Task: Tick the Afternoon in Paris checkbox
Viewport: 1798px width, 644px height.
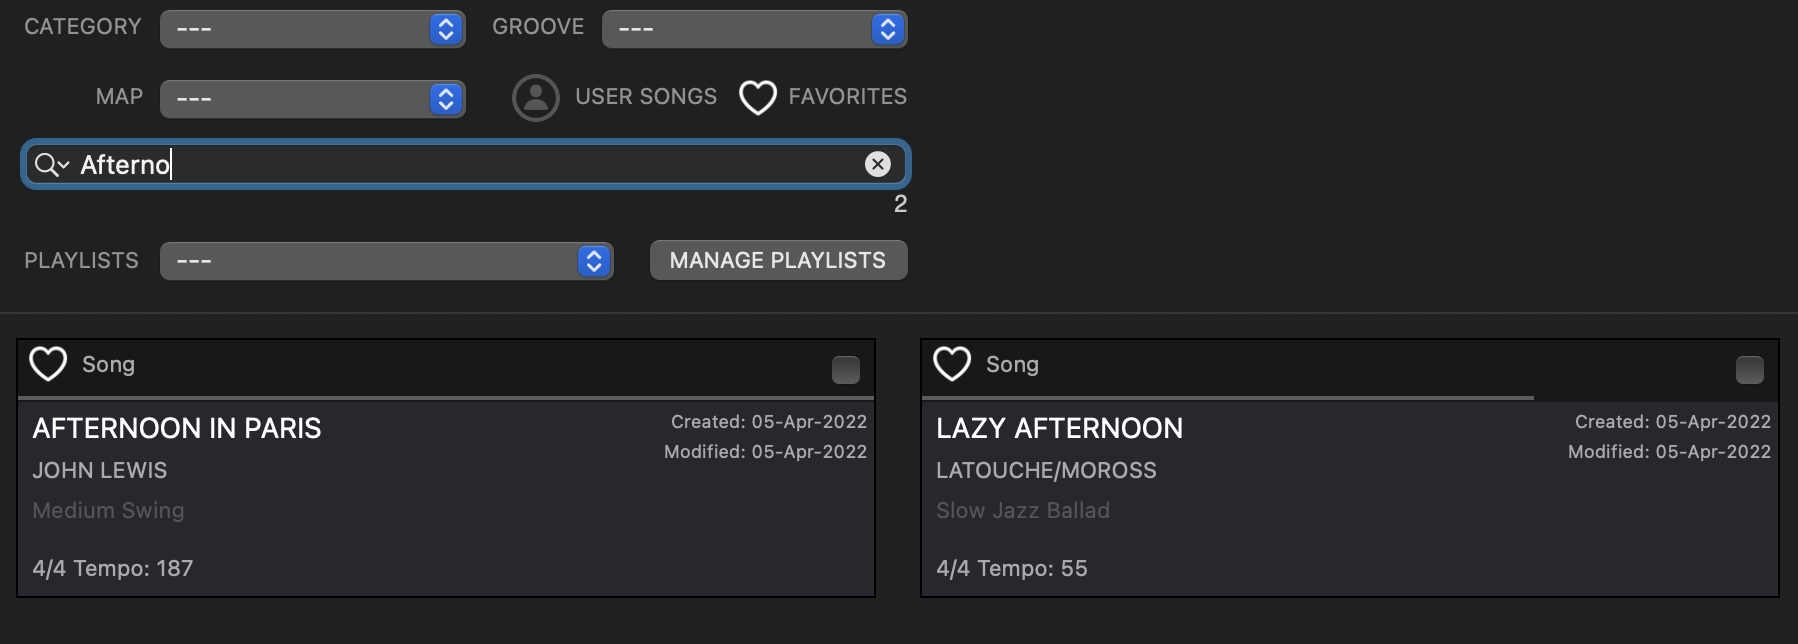Action: (x=845, y=370)
